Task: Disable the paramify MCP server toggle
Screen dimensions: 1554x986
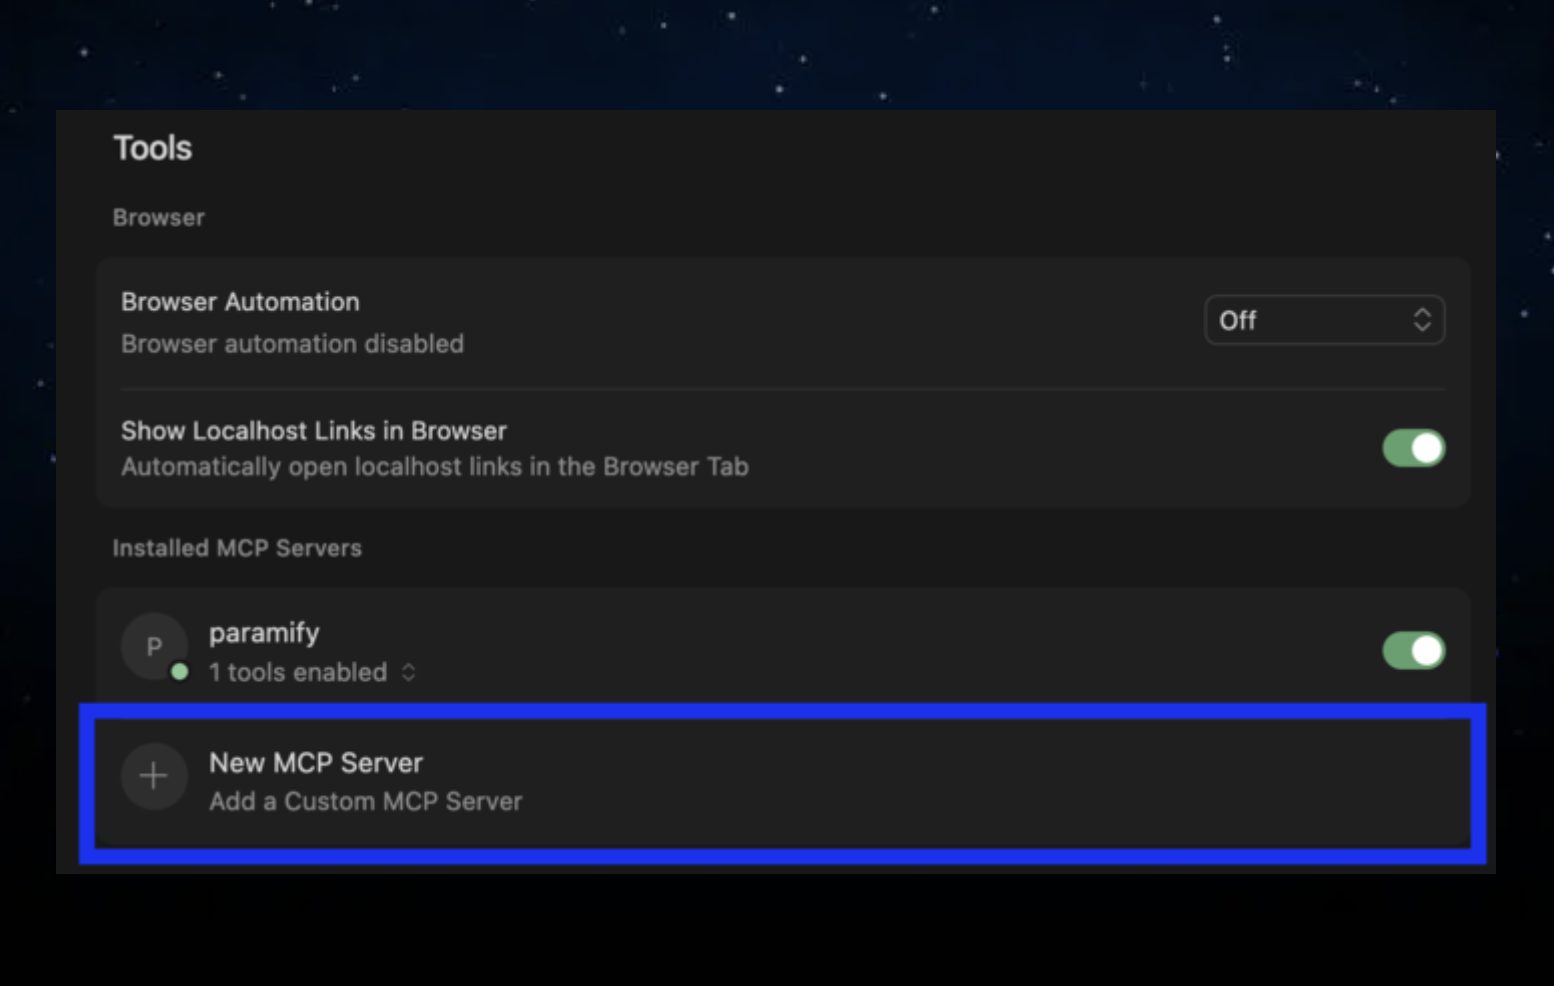Action: [1413, 650]
